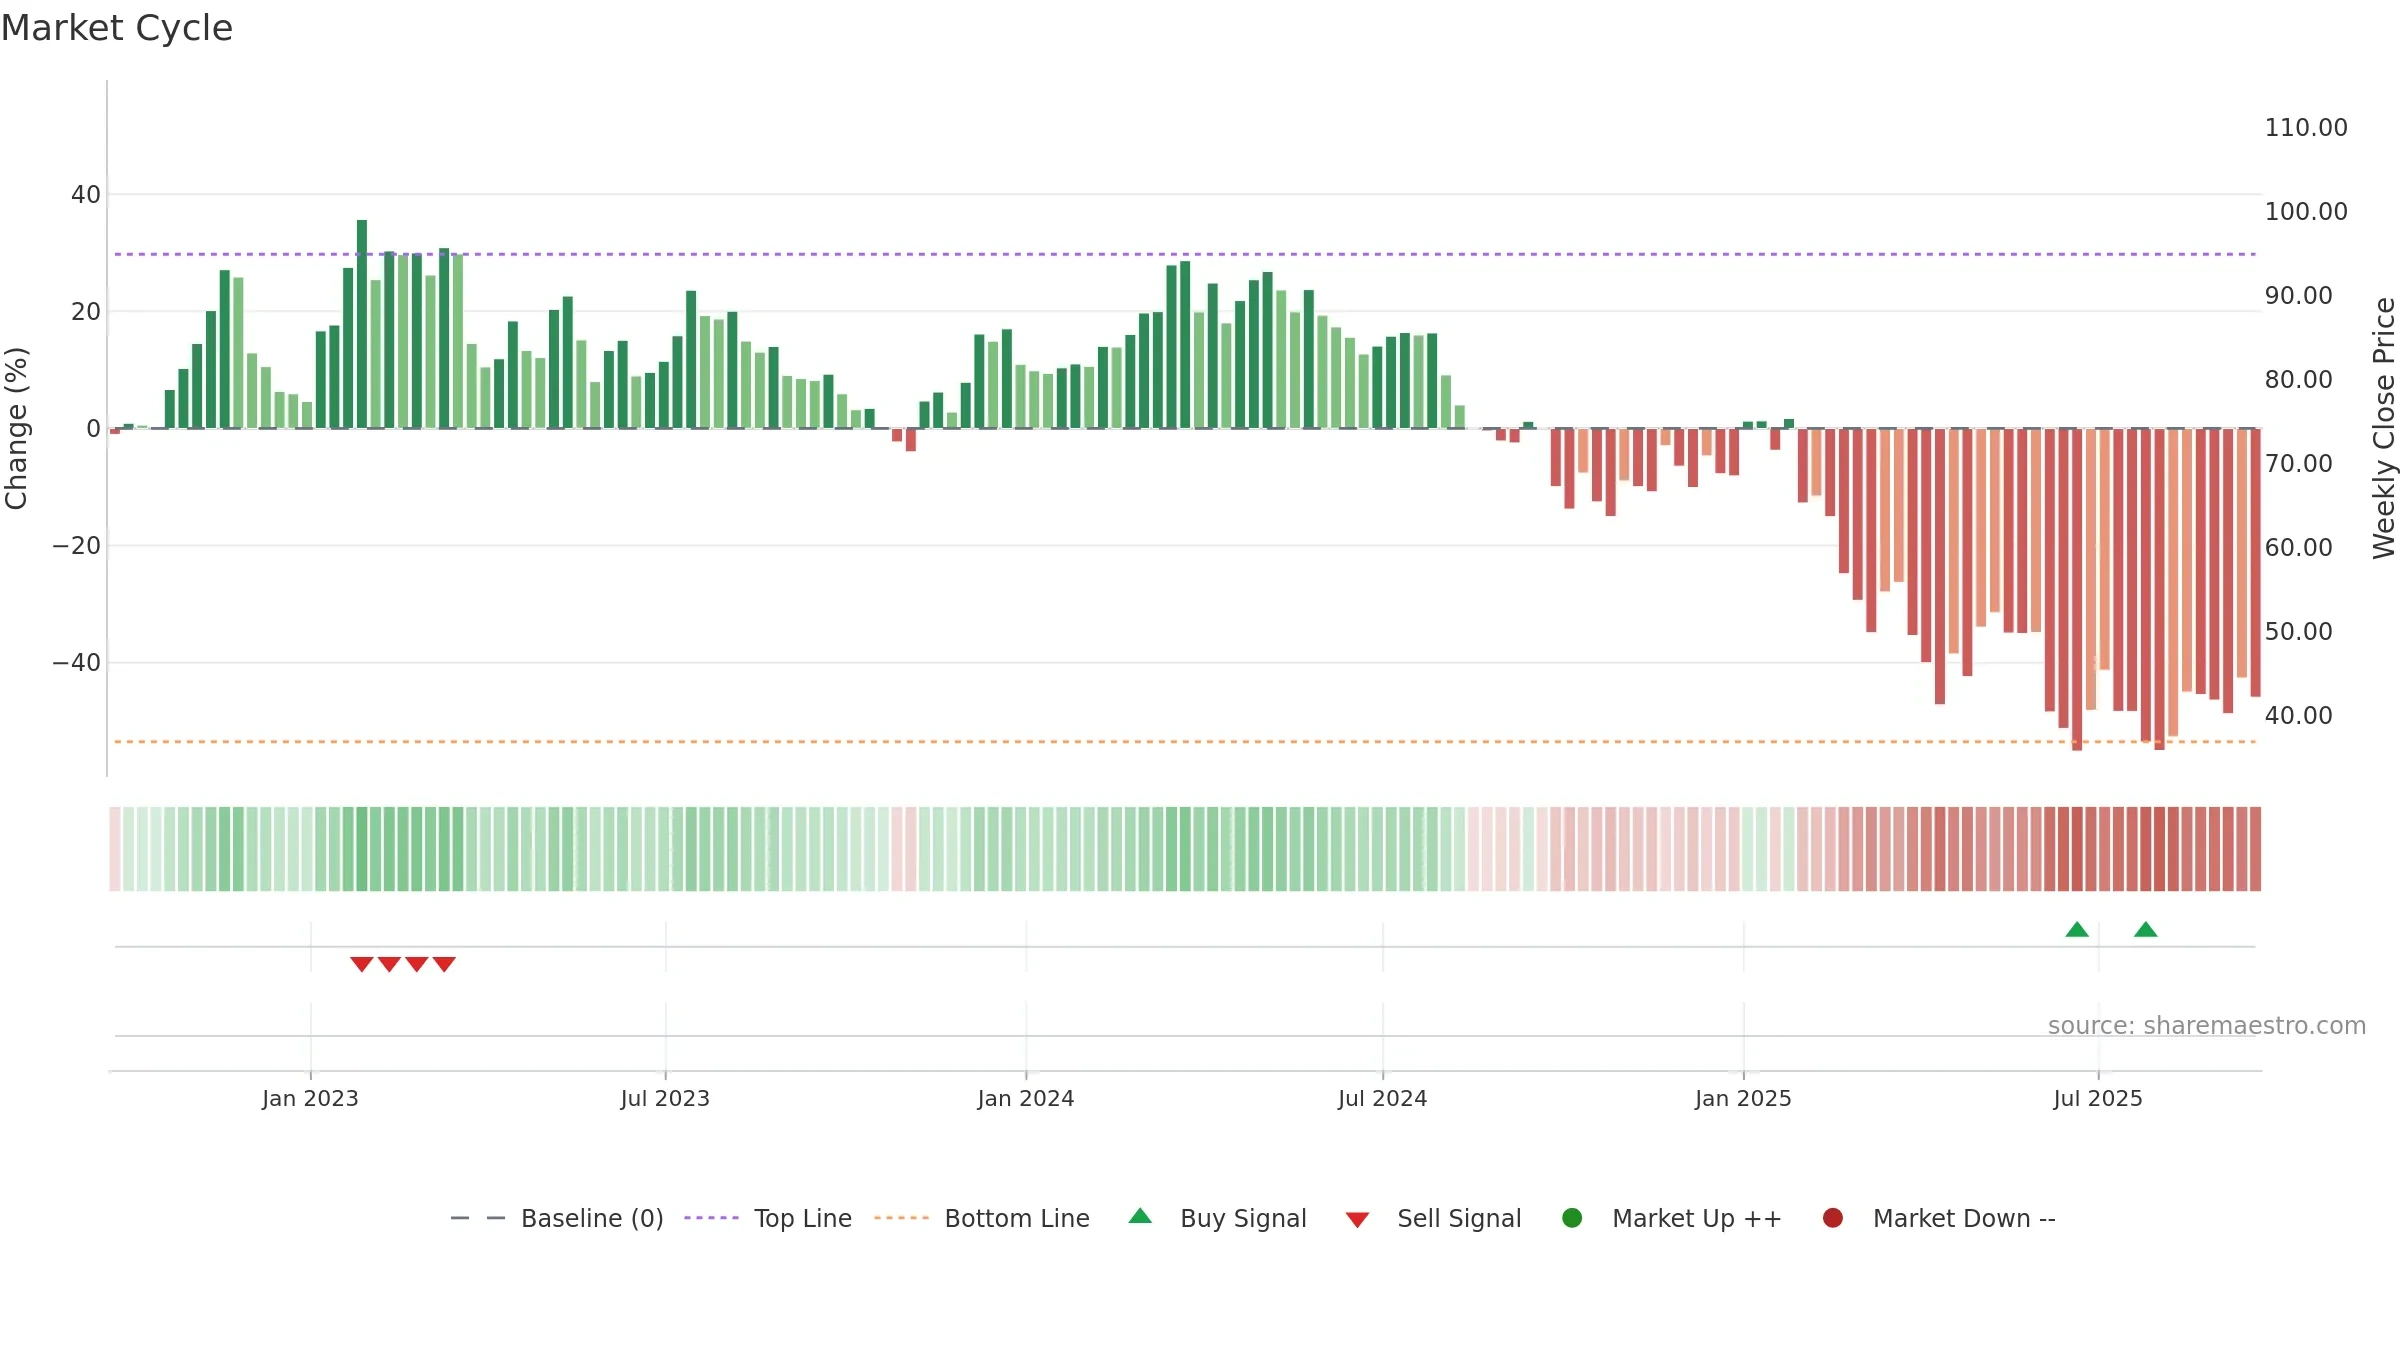Click the red Sell Signal legend triangle
Screen dimensions: 2400x1350
[1357, 1220]
